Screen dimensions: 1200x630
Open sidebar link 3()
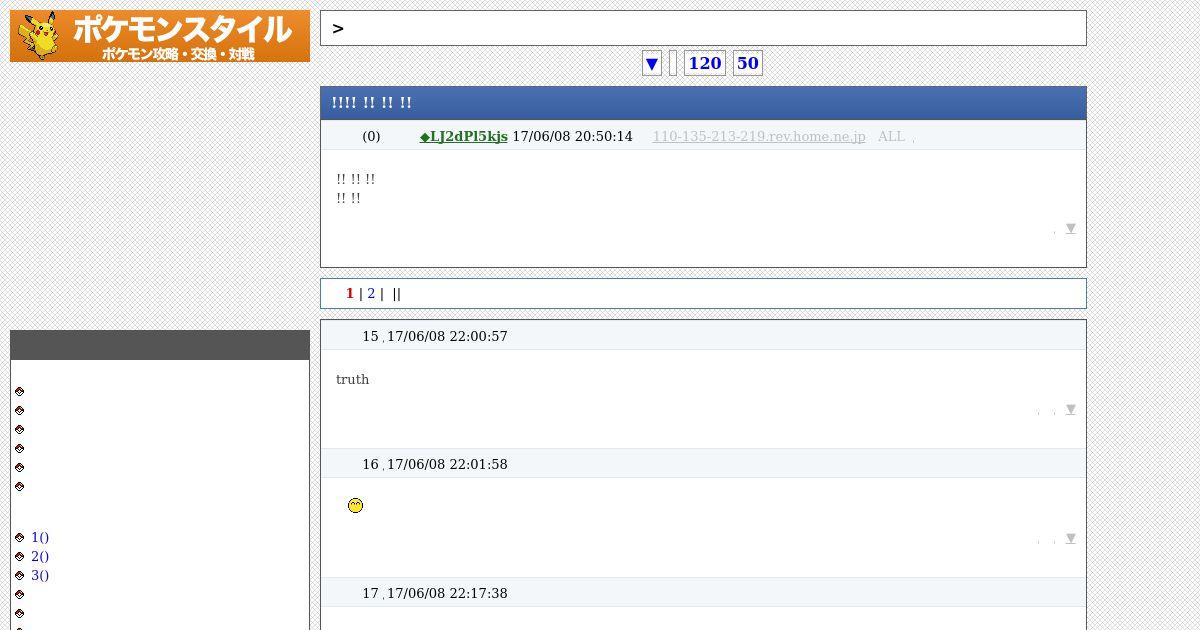pyautogui.click(x=40, y=576)
